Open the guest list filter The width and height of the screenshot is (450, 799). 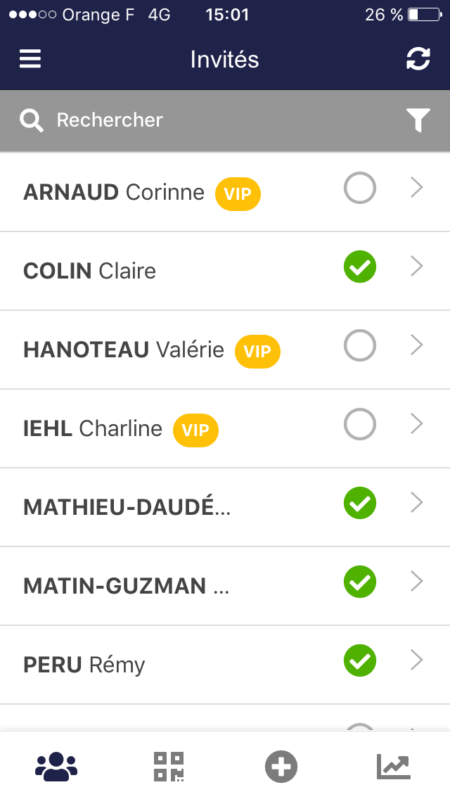418,120
